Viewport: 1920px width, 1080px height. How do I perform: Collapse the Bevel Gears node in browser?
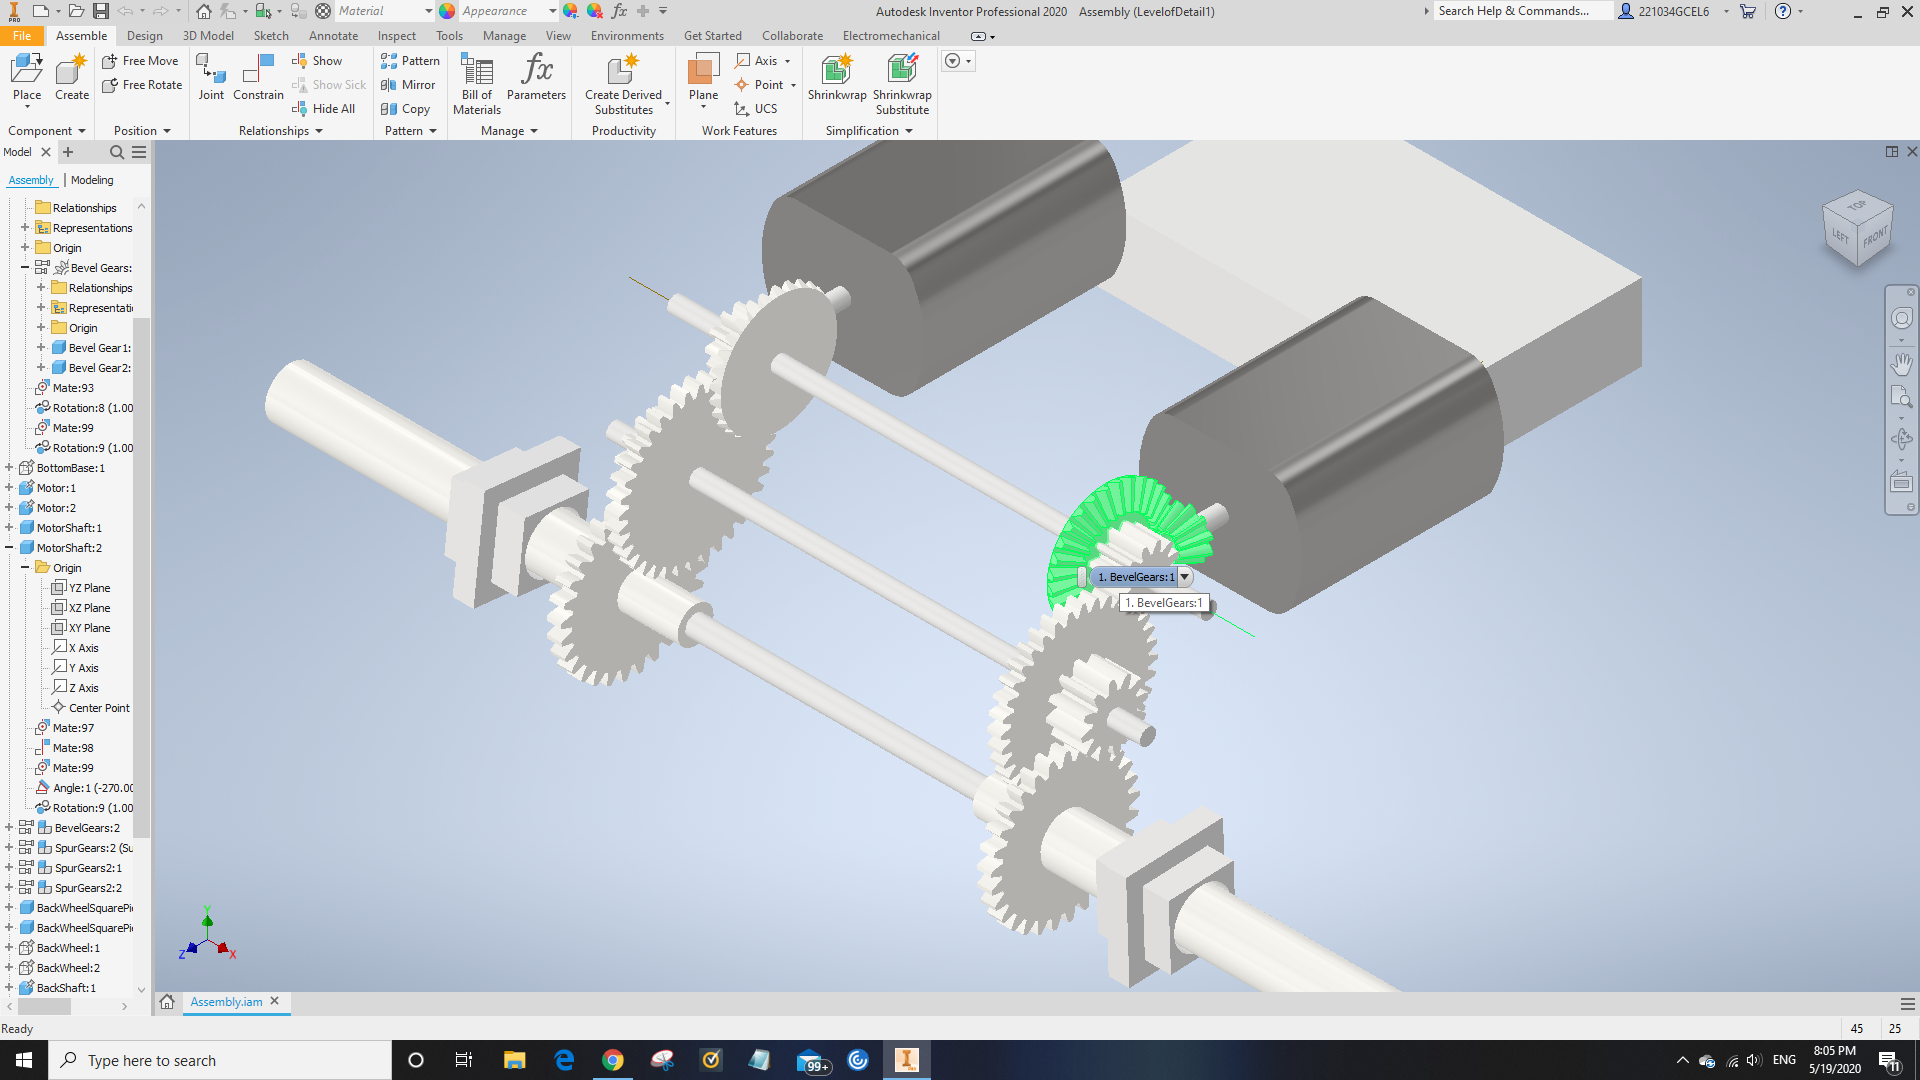click(26, 267)
